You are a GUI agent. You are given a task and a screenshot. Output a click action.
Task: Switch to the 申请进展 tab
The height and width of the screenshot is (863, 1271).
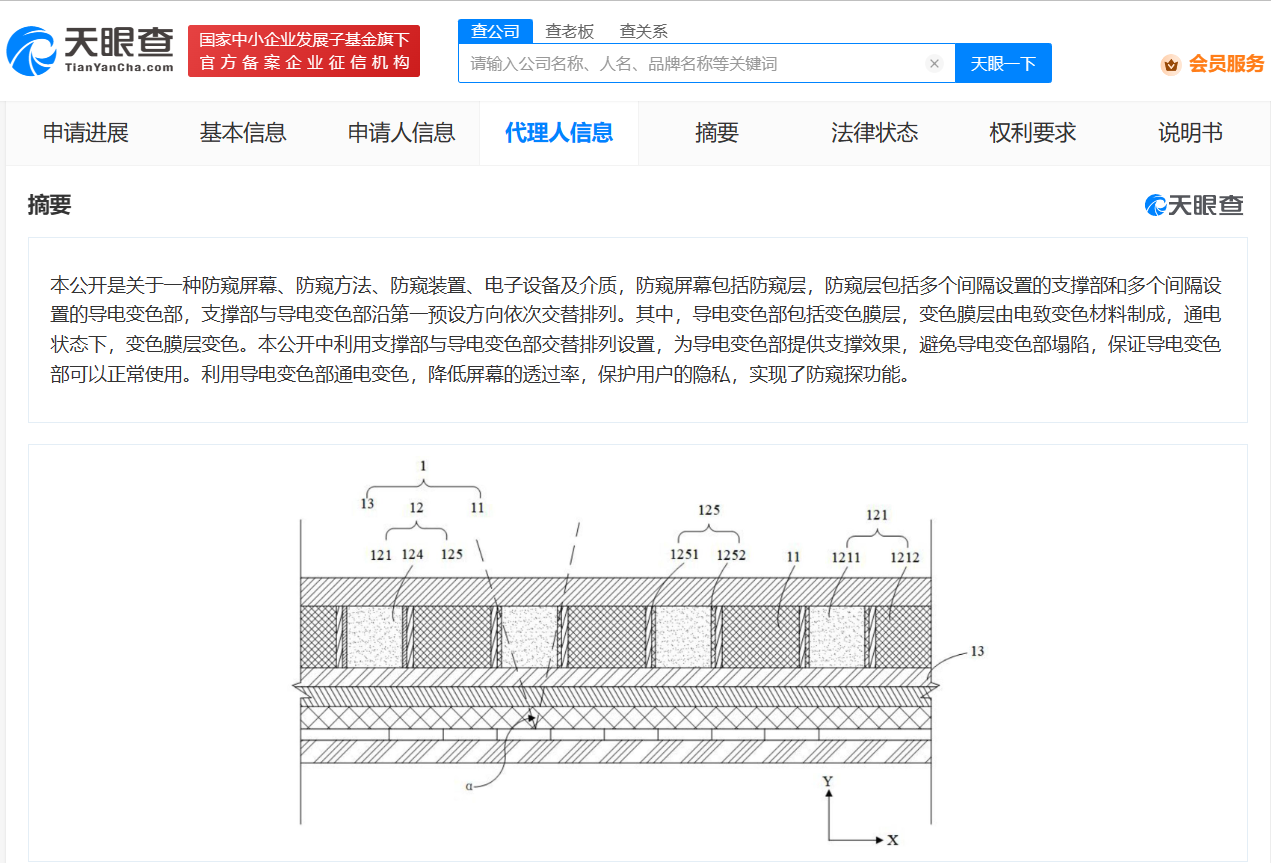(85, 132)
